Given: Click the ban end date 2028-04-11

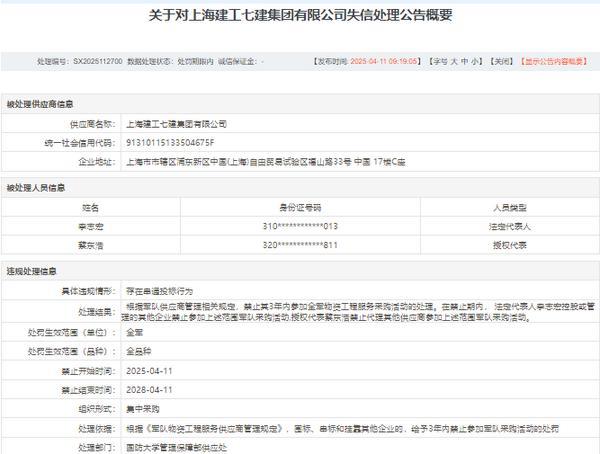Looking at the screenshot, I should [x=149, y=390].
